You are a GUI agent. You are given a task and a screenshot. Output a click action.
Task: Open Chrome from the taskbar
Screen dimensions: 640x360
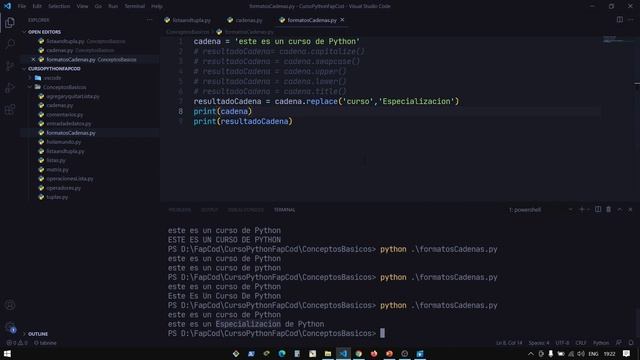tap(358, 353)
